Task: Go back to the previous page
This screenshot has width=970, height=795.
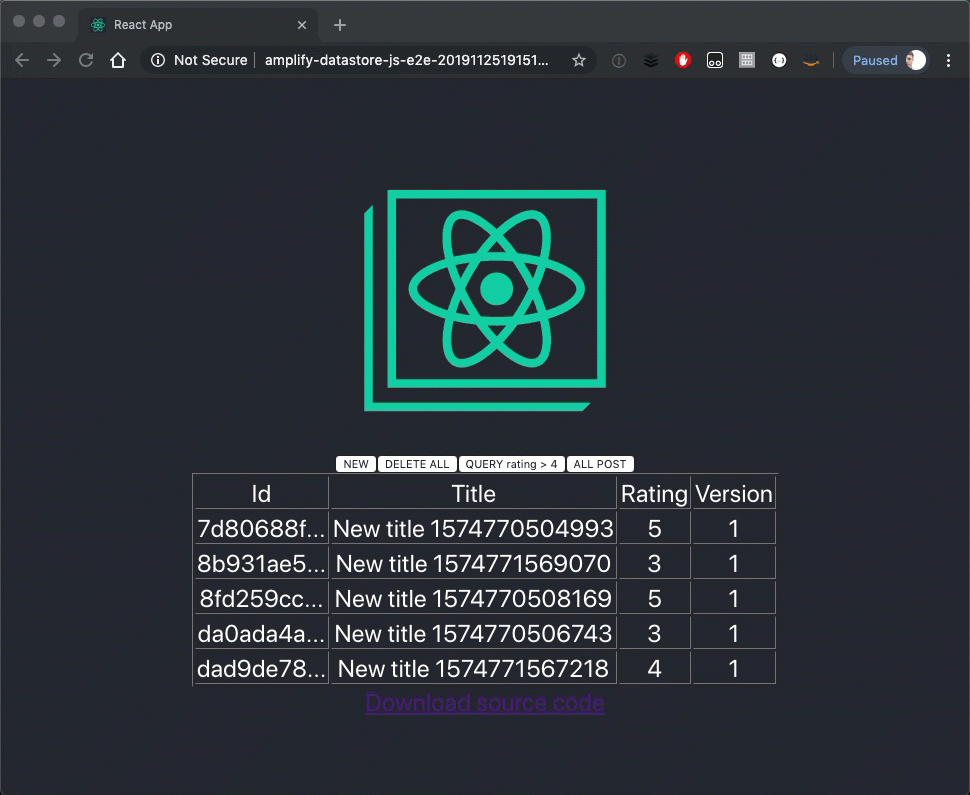Action: coord(22,60)
